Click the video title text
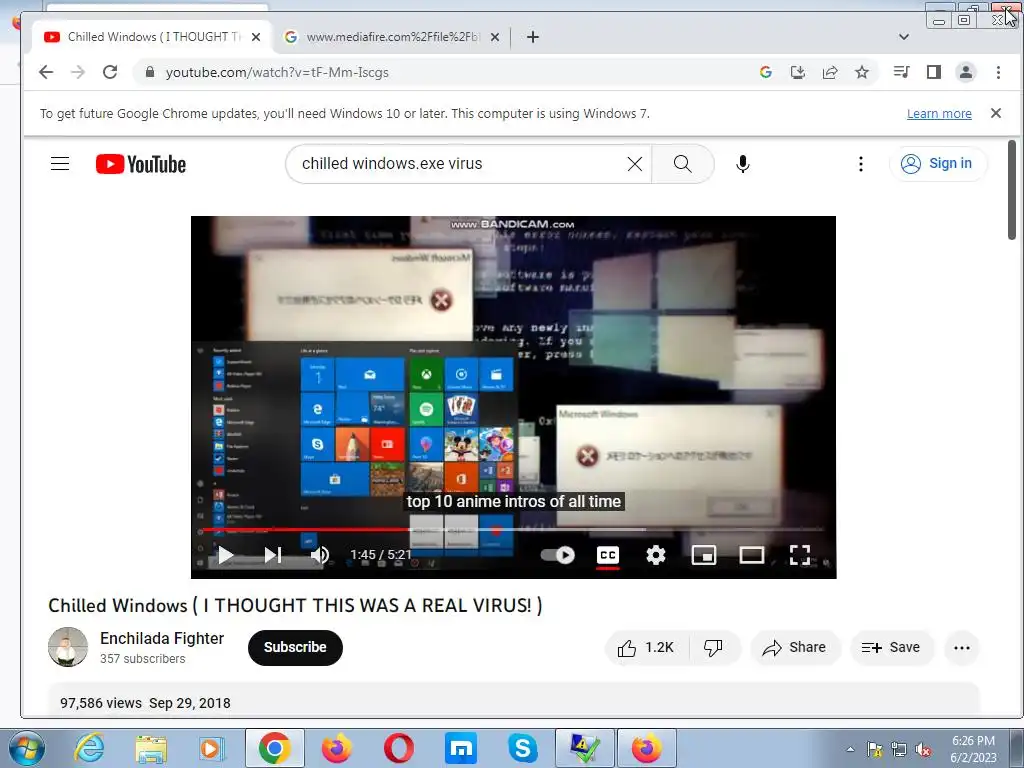 pyautogui.click(x=295, y=605)
